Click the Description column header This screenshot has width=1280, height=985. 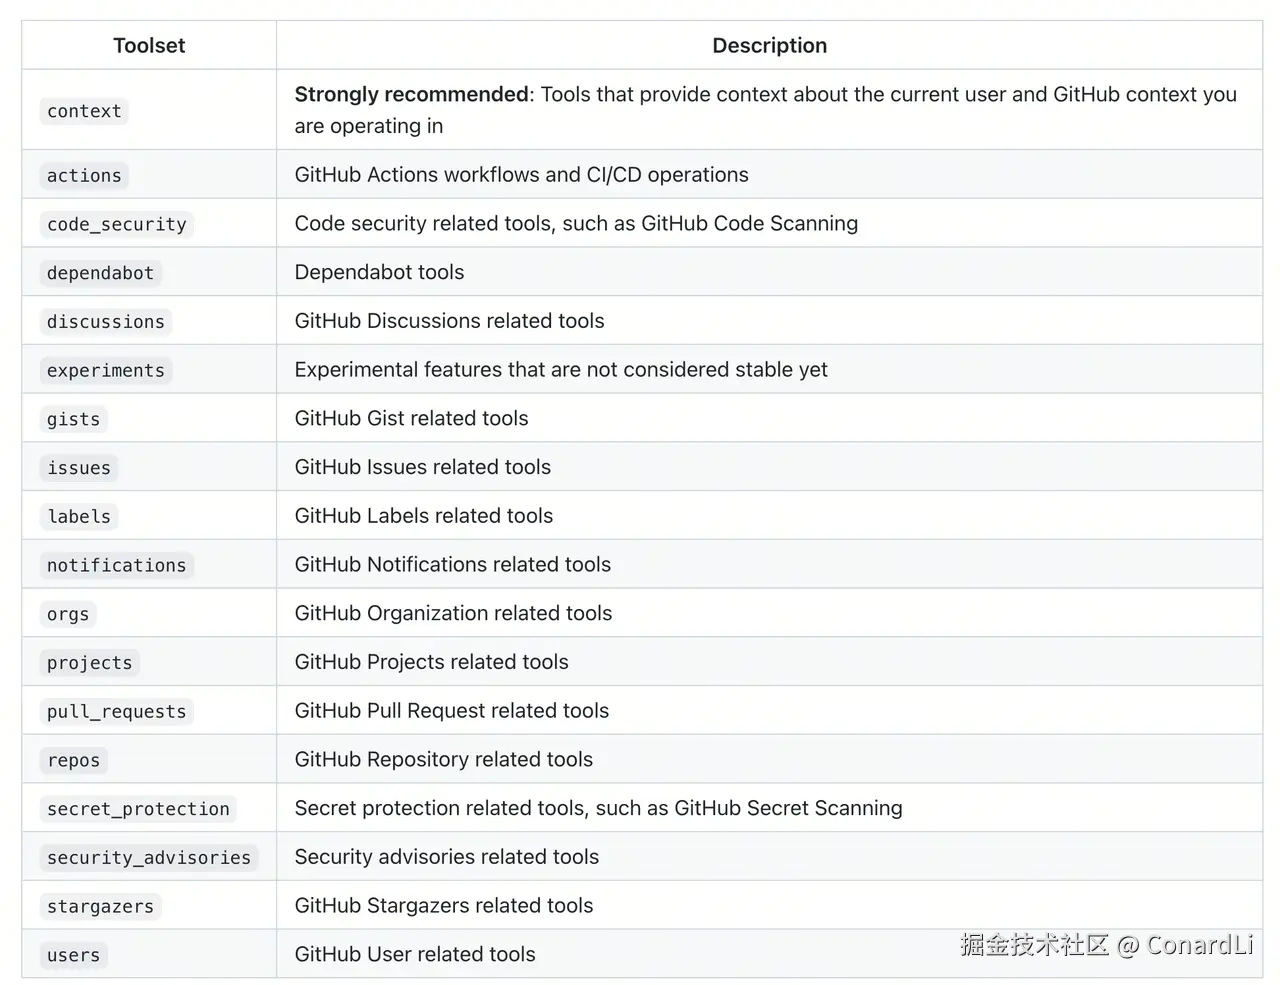click(x=770, y=45)
